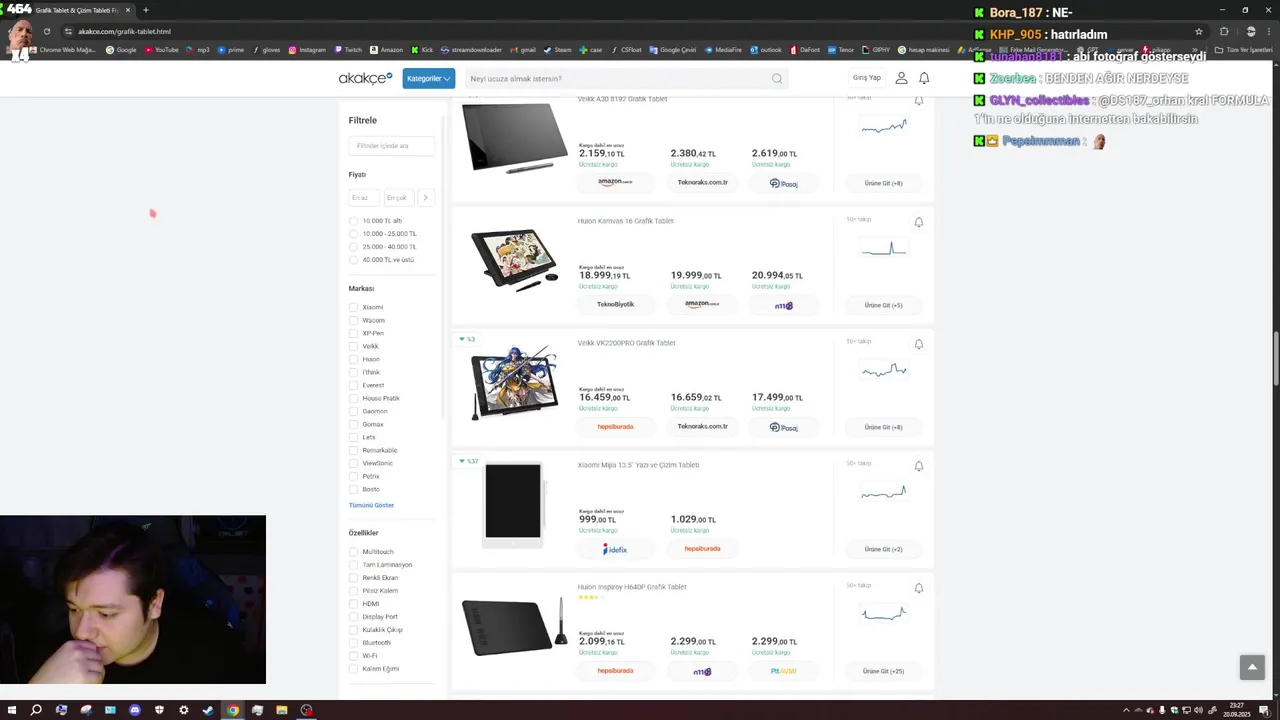Open Xiaomi Mijia 13.5" tablet title link
Screen dimensions: 1280x720
638,465
